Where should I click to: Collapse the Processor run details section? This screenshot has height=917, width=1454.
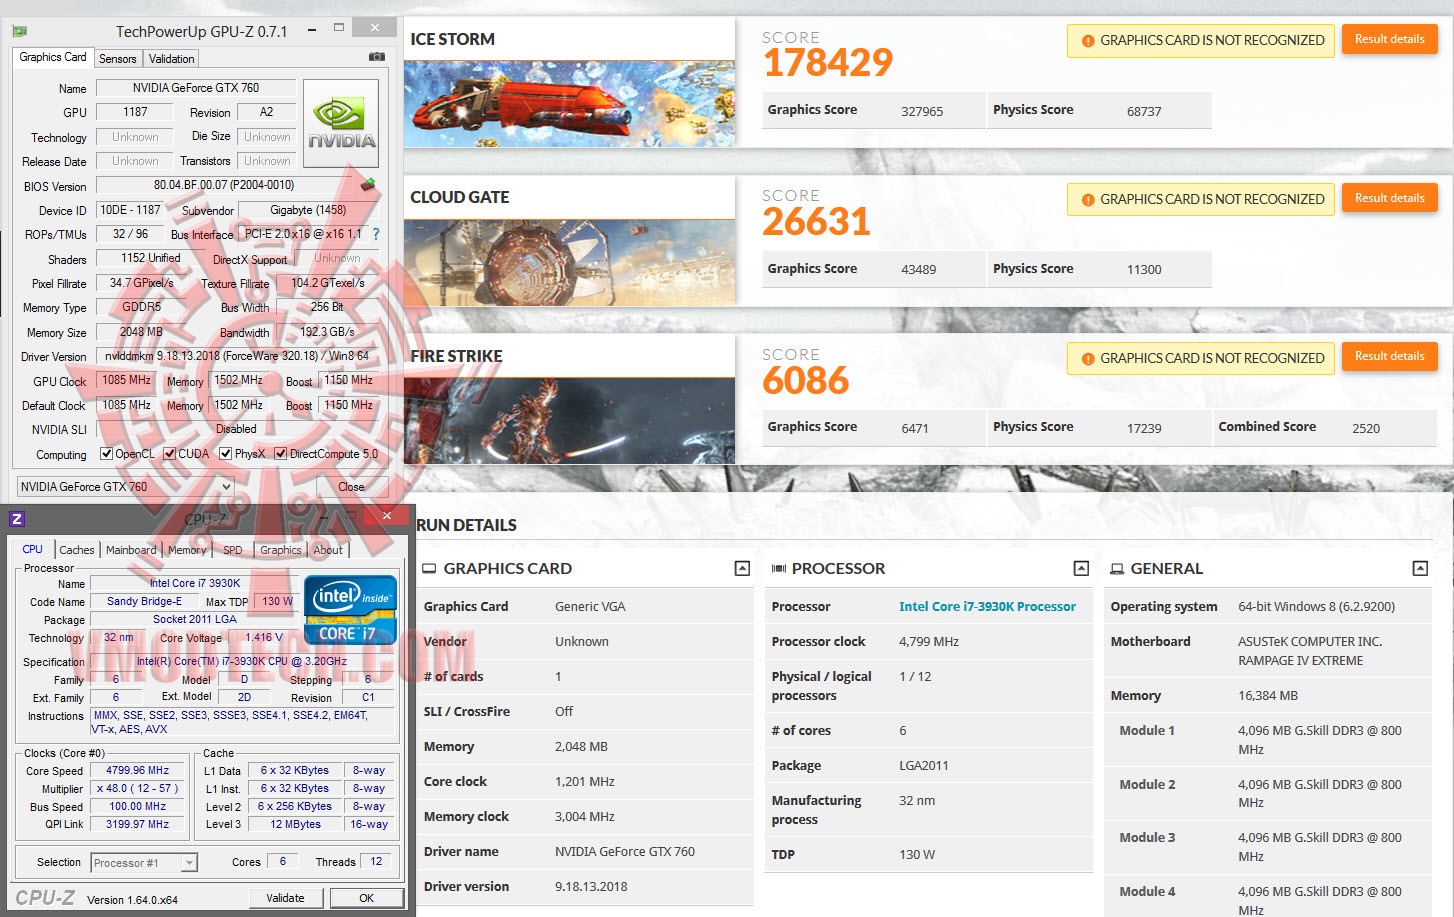click(x=1081, y=569)
